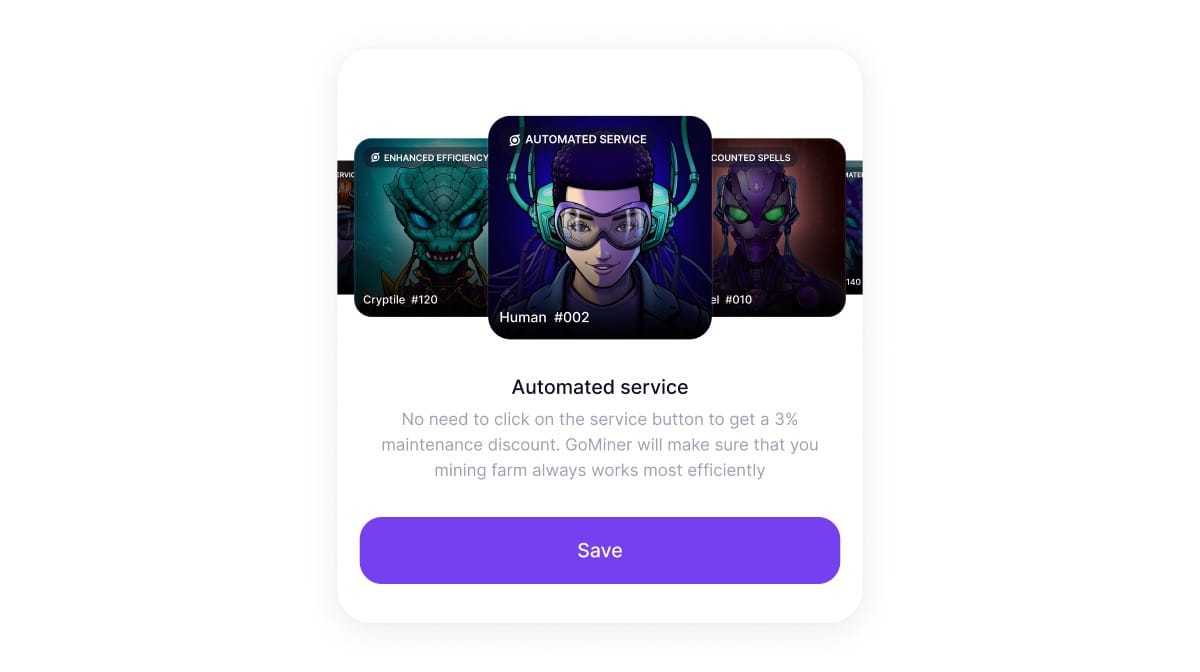Click the cut-off badge on far-left card

(x=346, y=173)
